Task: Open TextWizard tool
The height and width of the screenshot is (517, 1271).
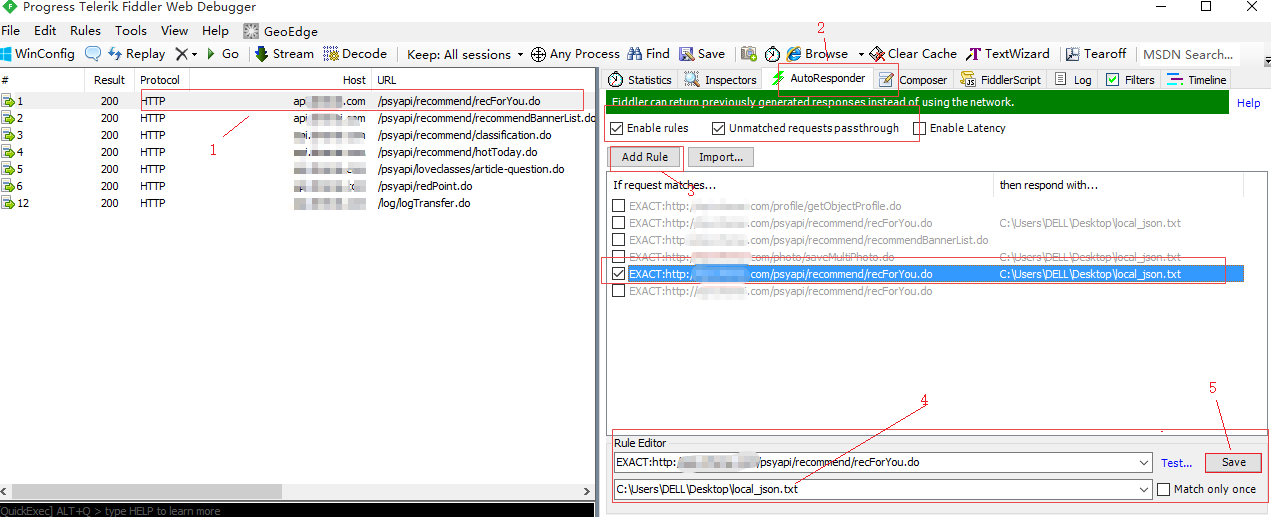Action: coord(1008,54)
